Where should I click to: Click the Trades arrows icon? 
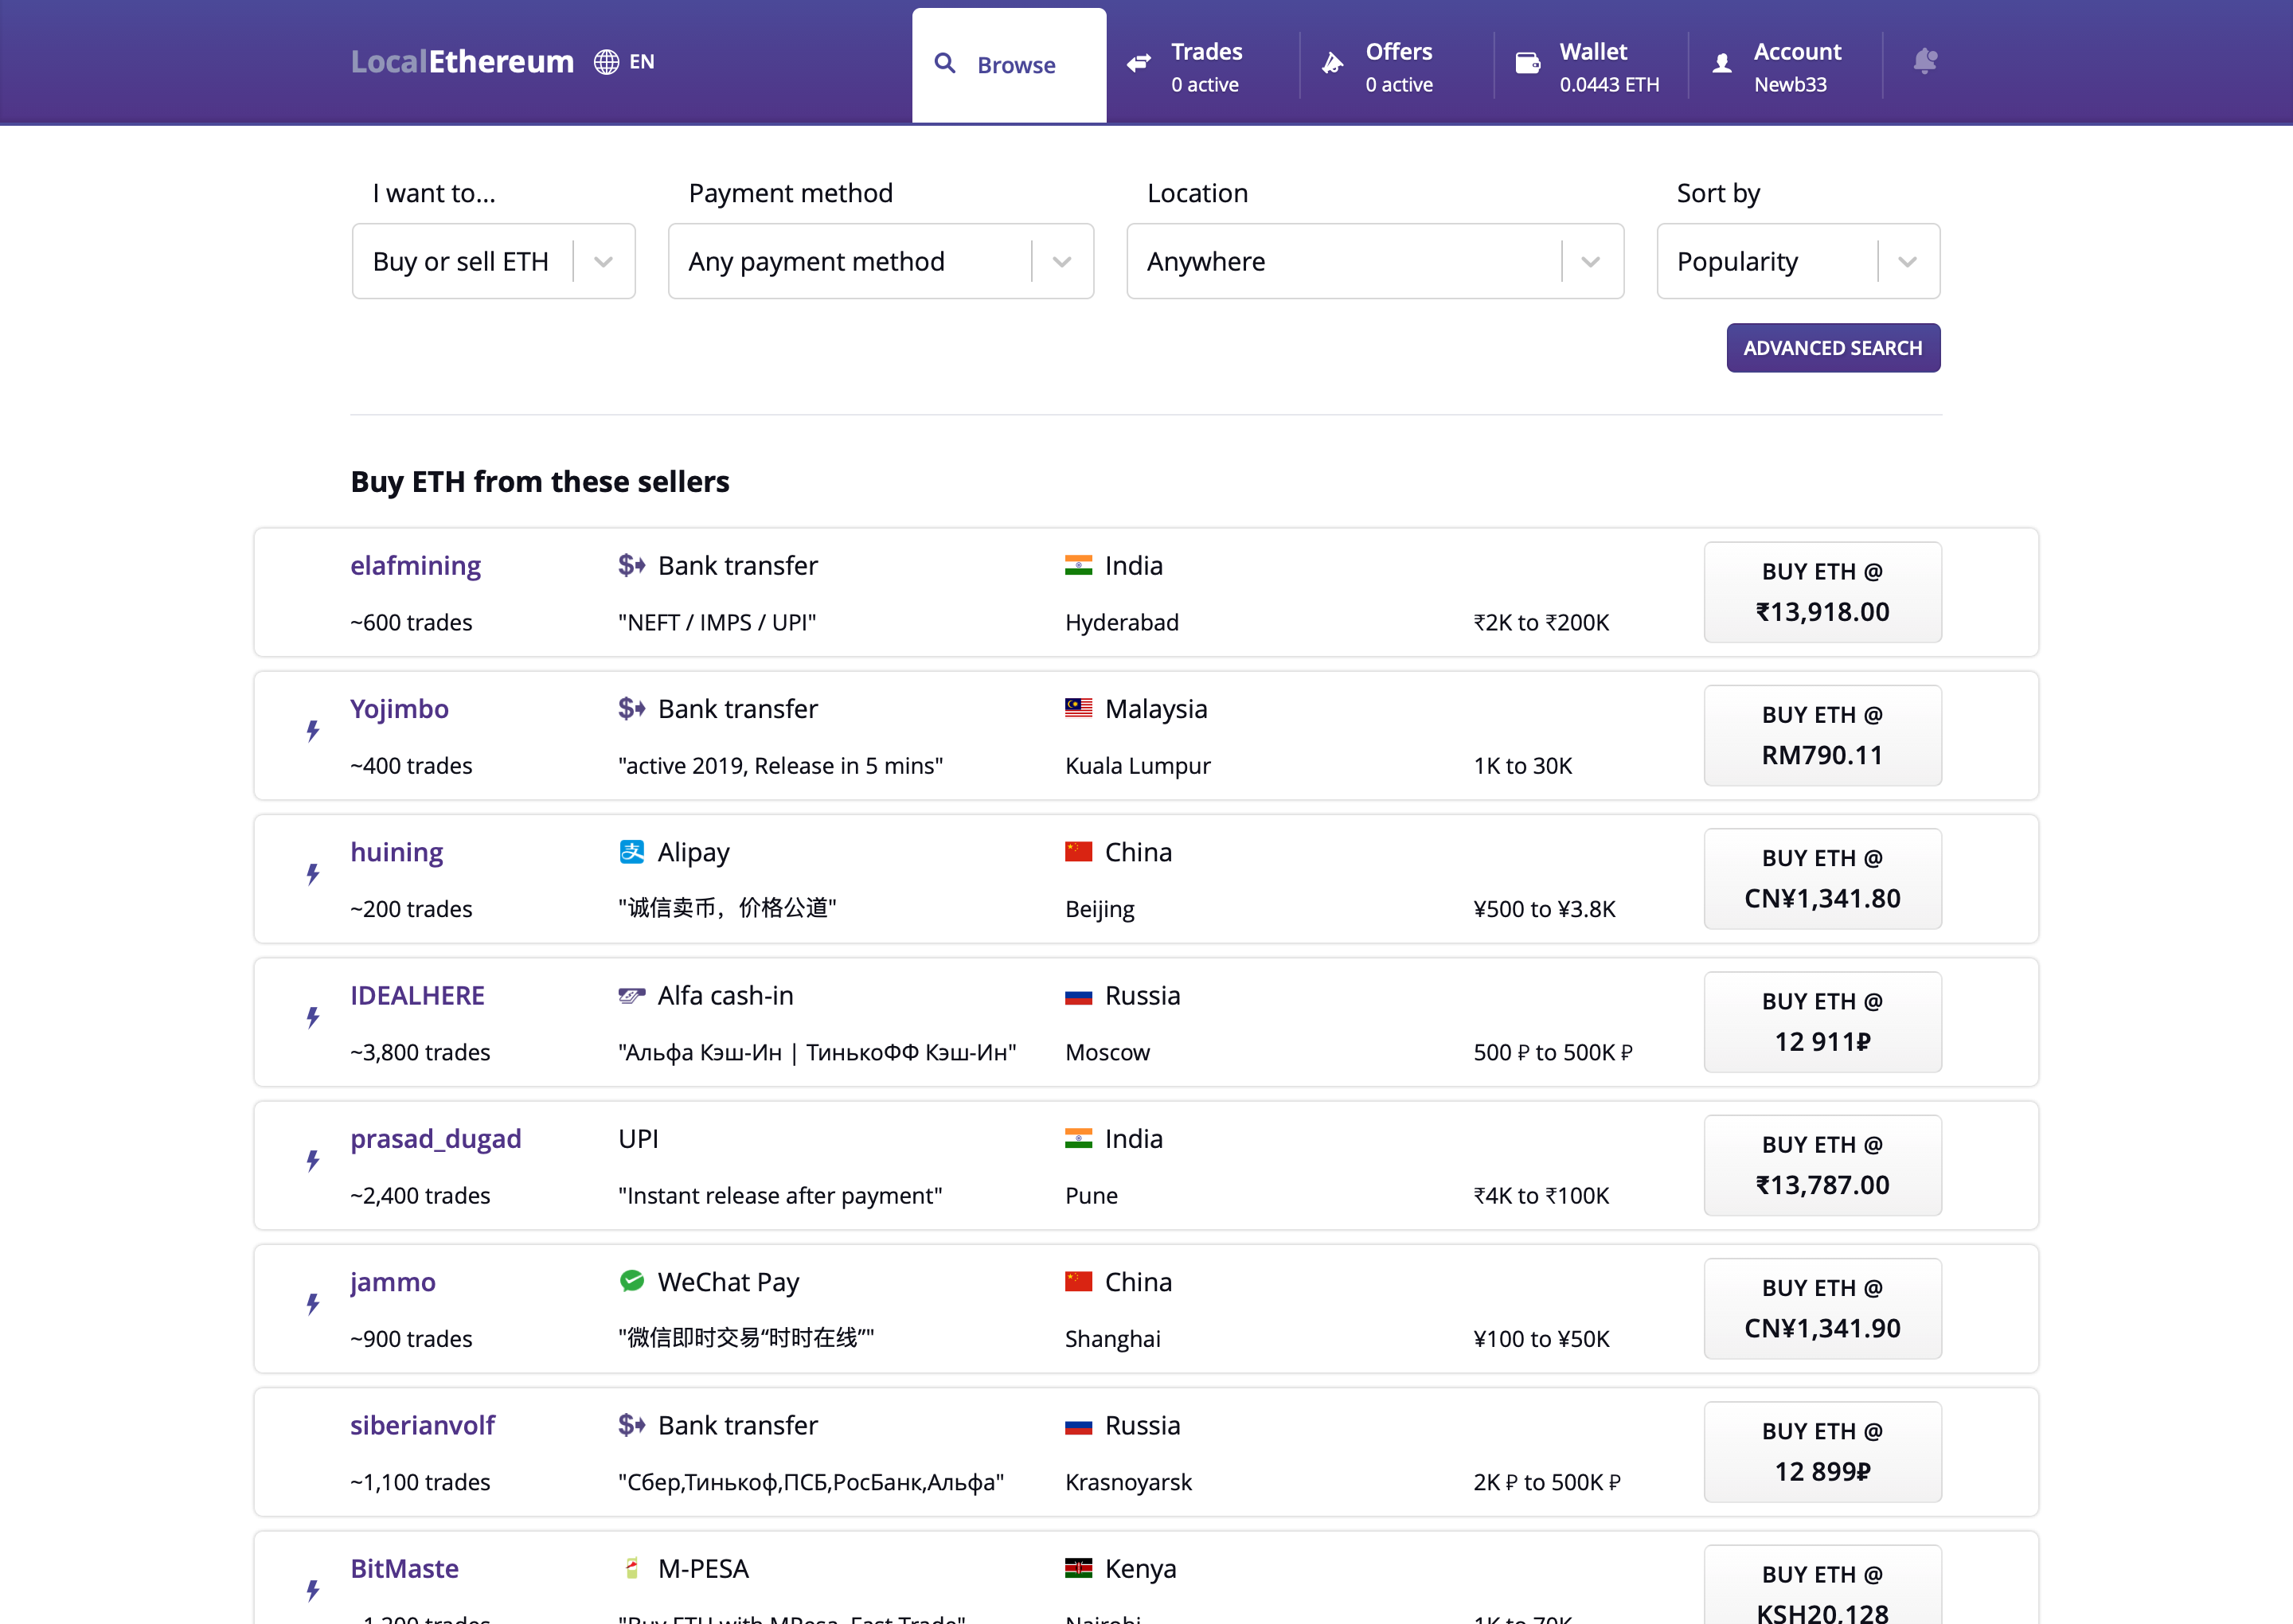pos(1138,64)
